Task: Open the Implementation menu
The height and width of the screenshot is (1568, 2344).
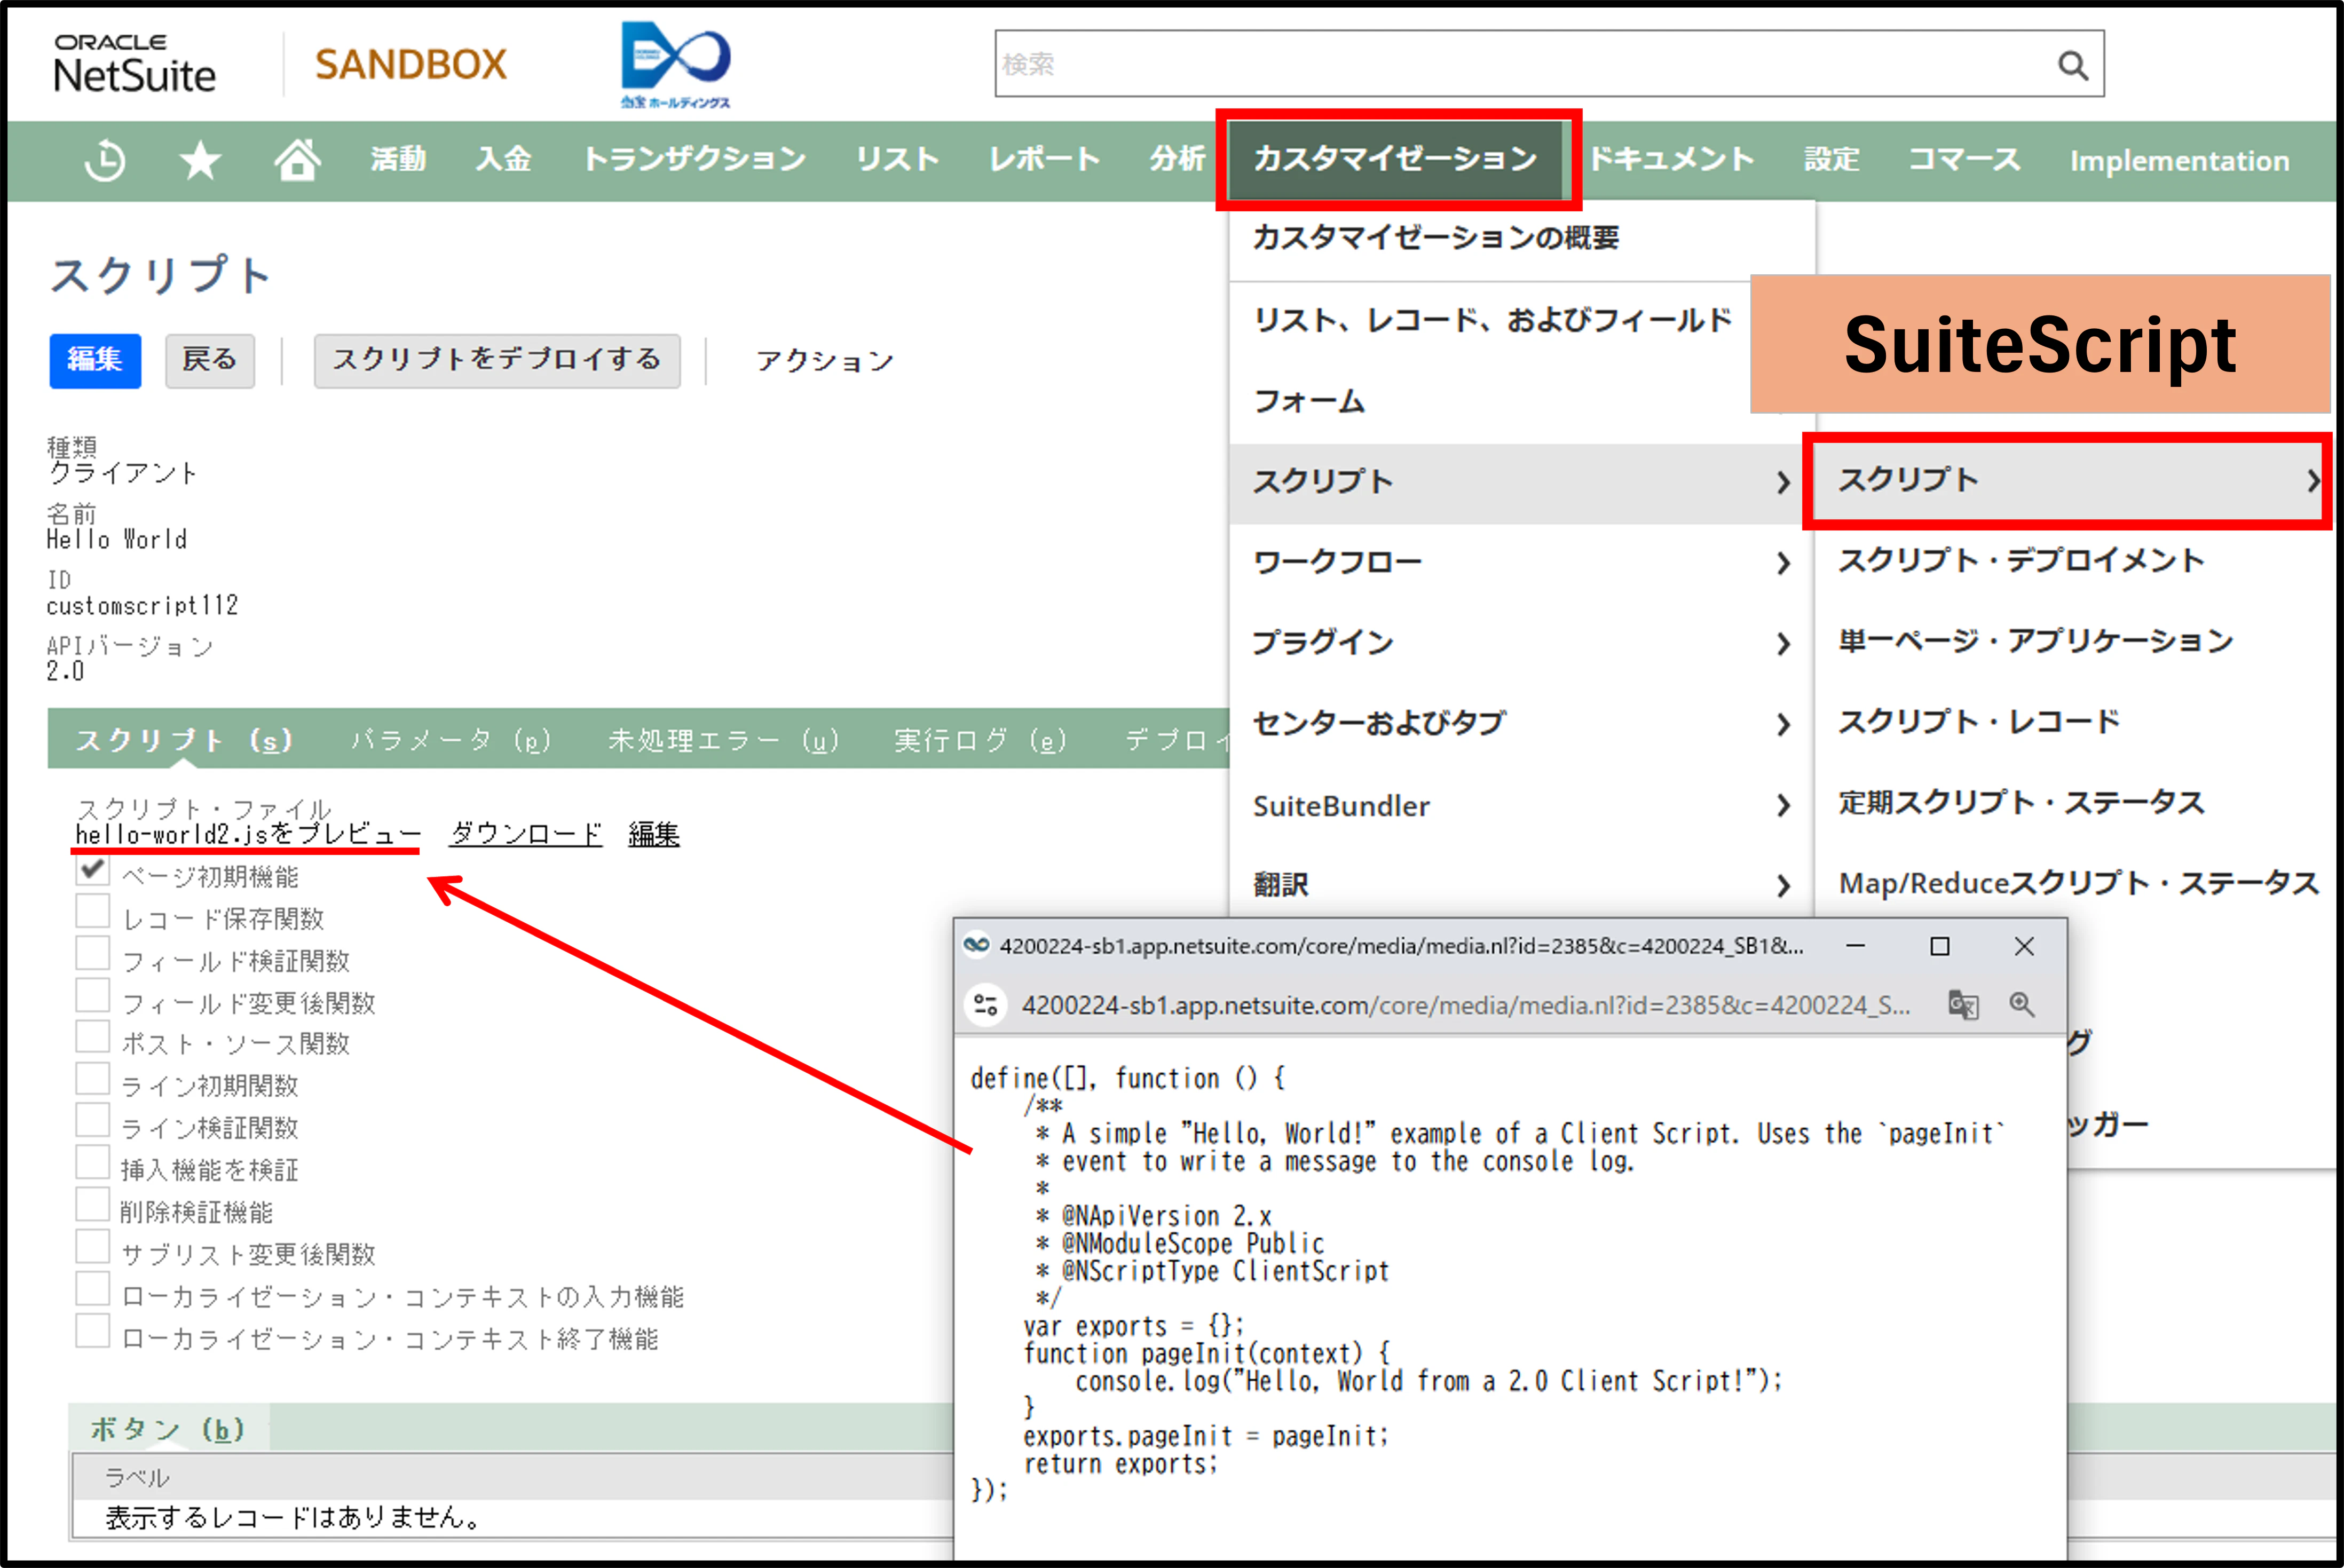Action: click(2179, 160)
